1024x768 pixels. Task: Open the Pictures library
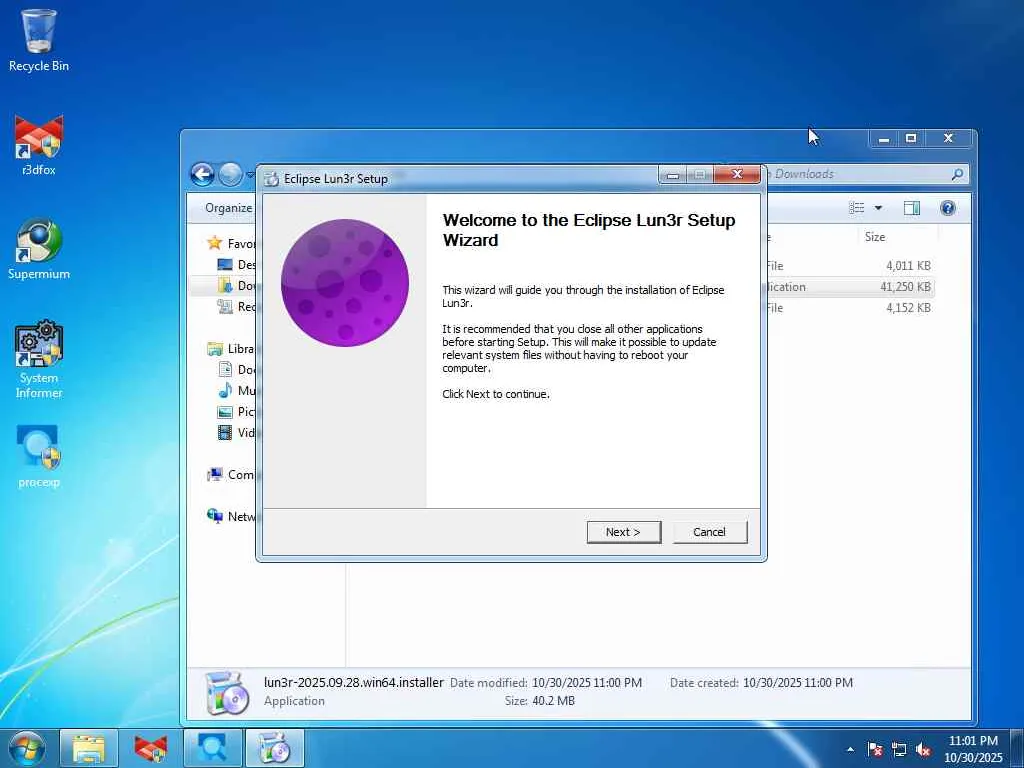click(236, 411)
